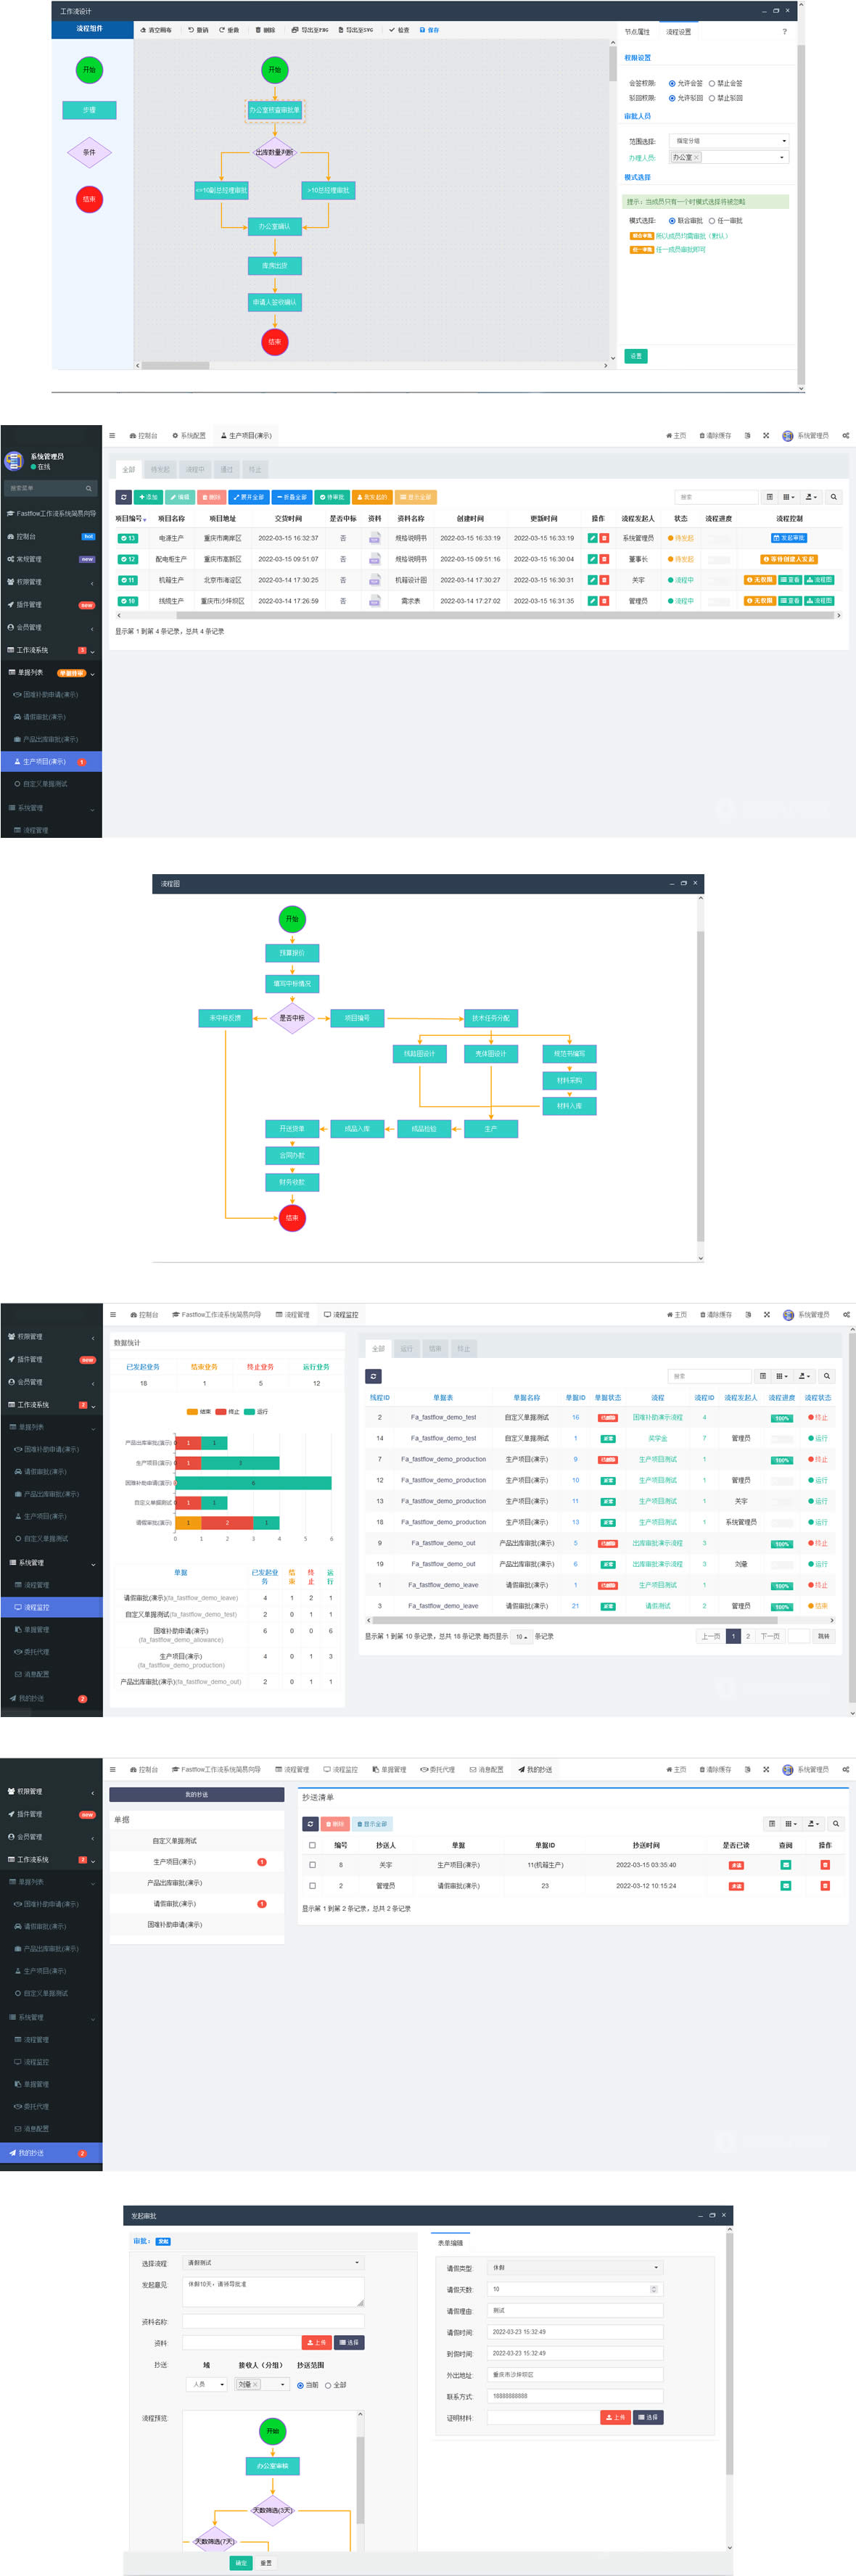
Task: Click the 重做 redo icon in workflow designer
Action: 222,30
